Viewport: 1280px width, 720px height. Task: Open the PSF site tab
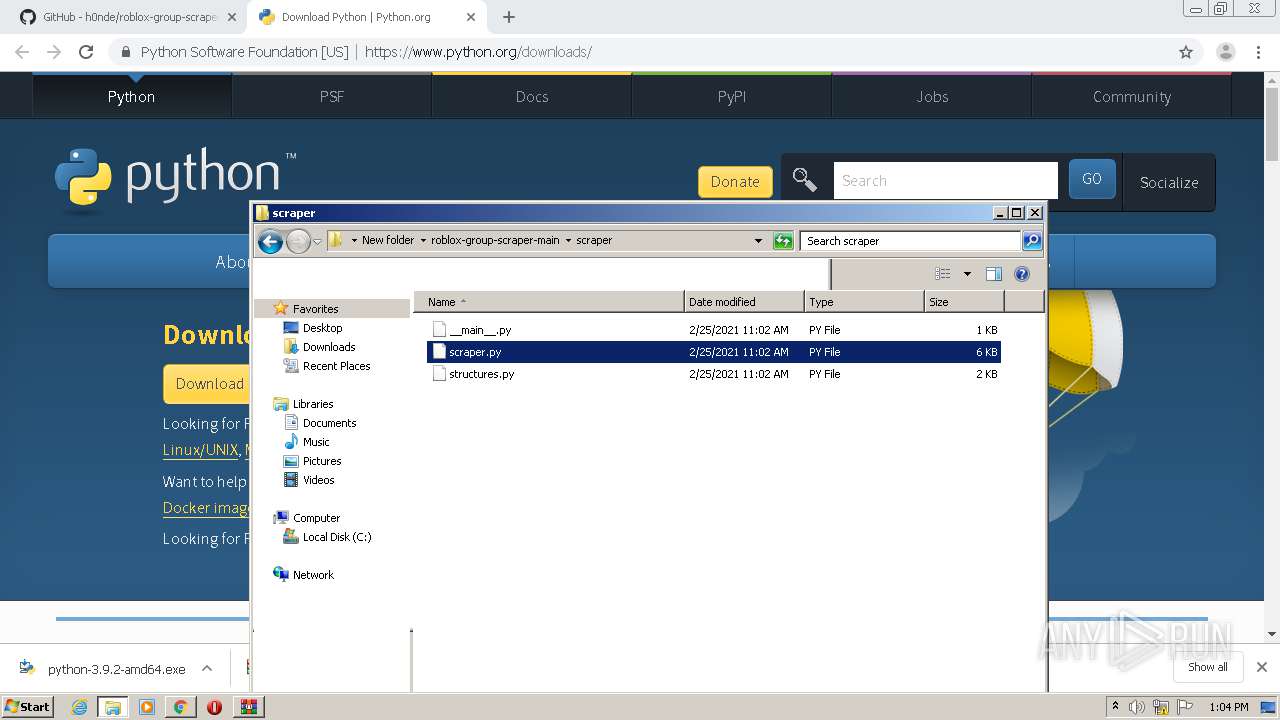coord(332,96)
